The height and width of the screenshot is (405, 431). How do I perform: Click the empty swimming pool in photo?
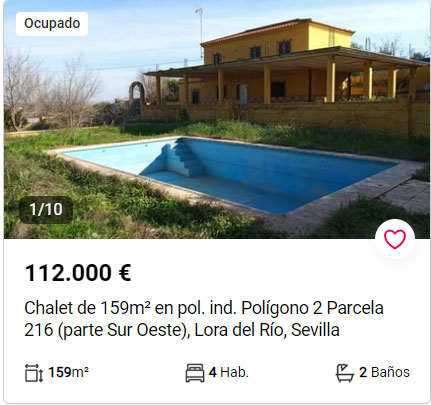(230, 174)
